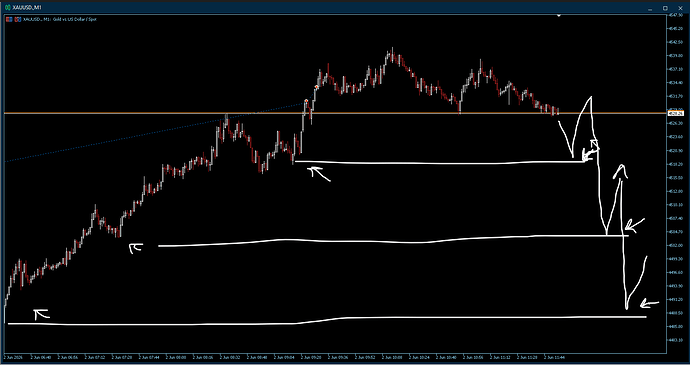Click the chart title 'Gold vs US Dollar / Spot'
Viewport: 690px width, 365px height.
tap(75, 19)
